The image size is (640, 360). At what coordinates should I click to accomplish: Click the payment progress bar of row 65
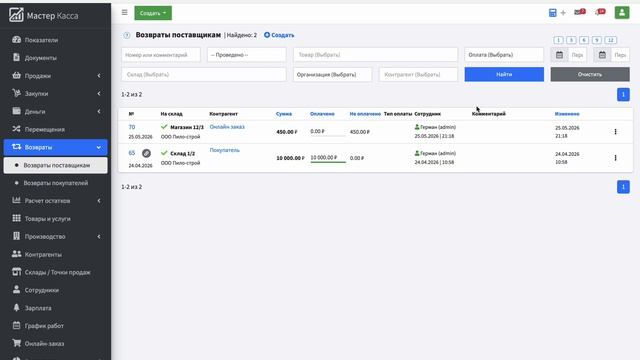click(328, 162)
